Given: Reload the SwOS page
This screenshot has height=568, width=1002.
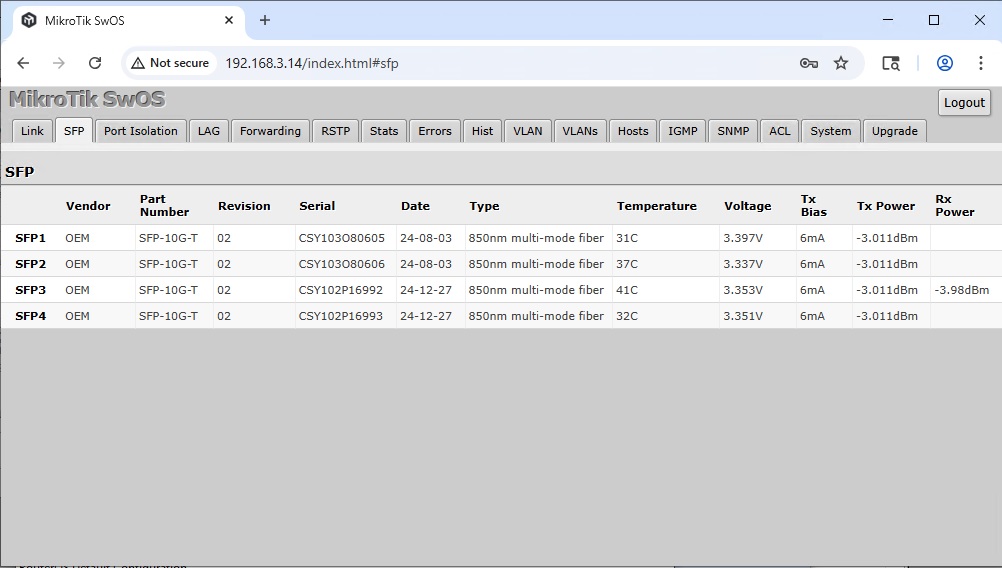Looking at the screenshot, I should tap(95, 63).
